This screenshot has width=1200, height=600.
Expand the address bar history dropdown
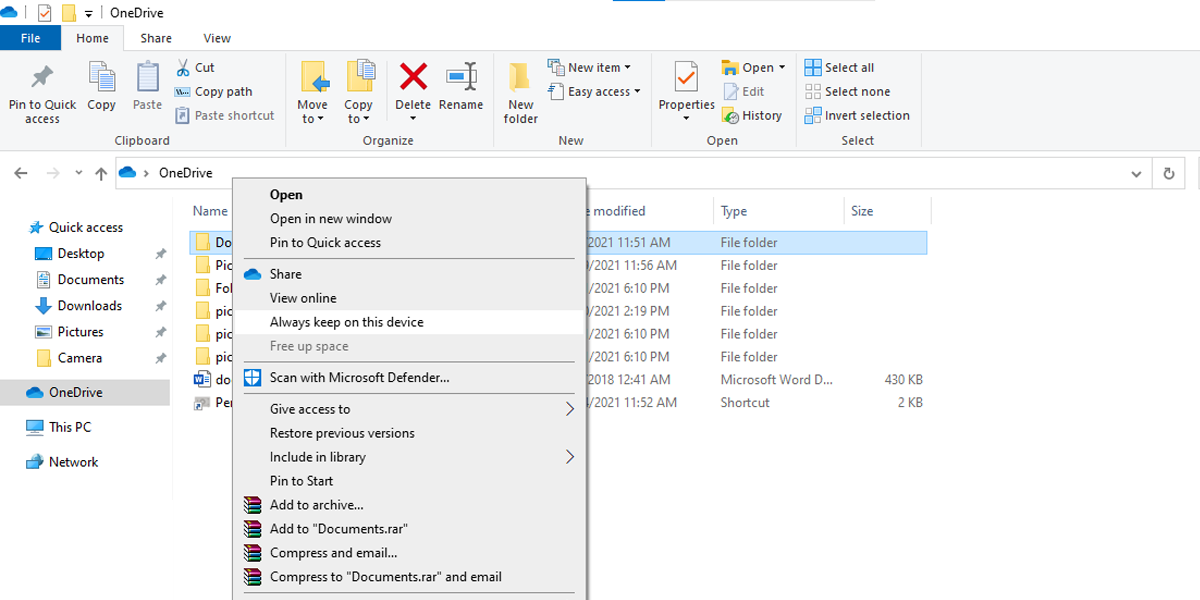pyautogui.click(x=1136, y=173)
